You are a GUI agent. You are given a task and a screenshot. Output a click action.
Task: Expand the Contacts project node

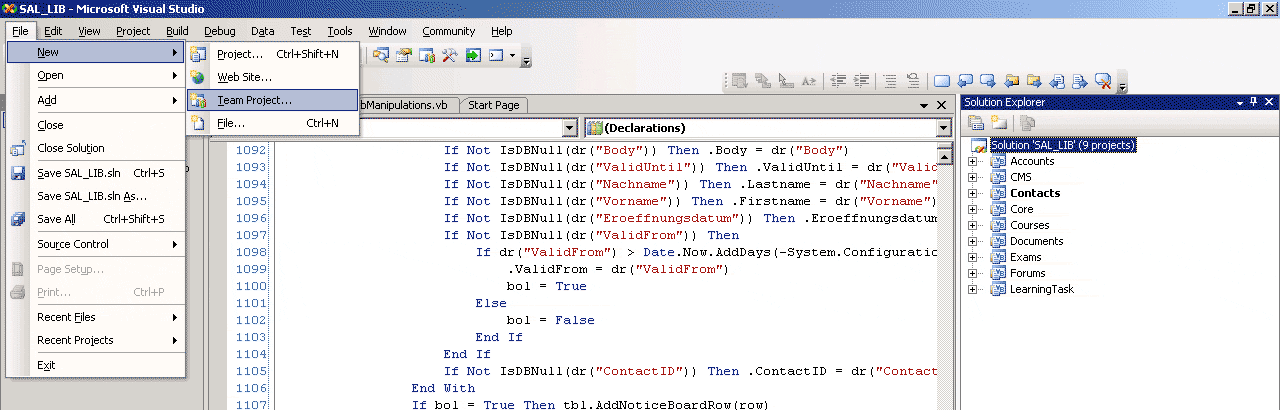[x=973, y=193]
